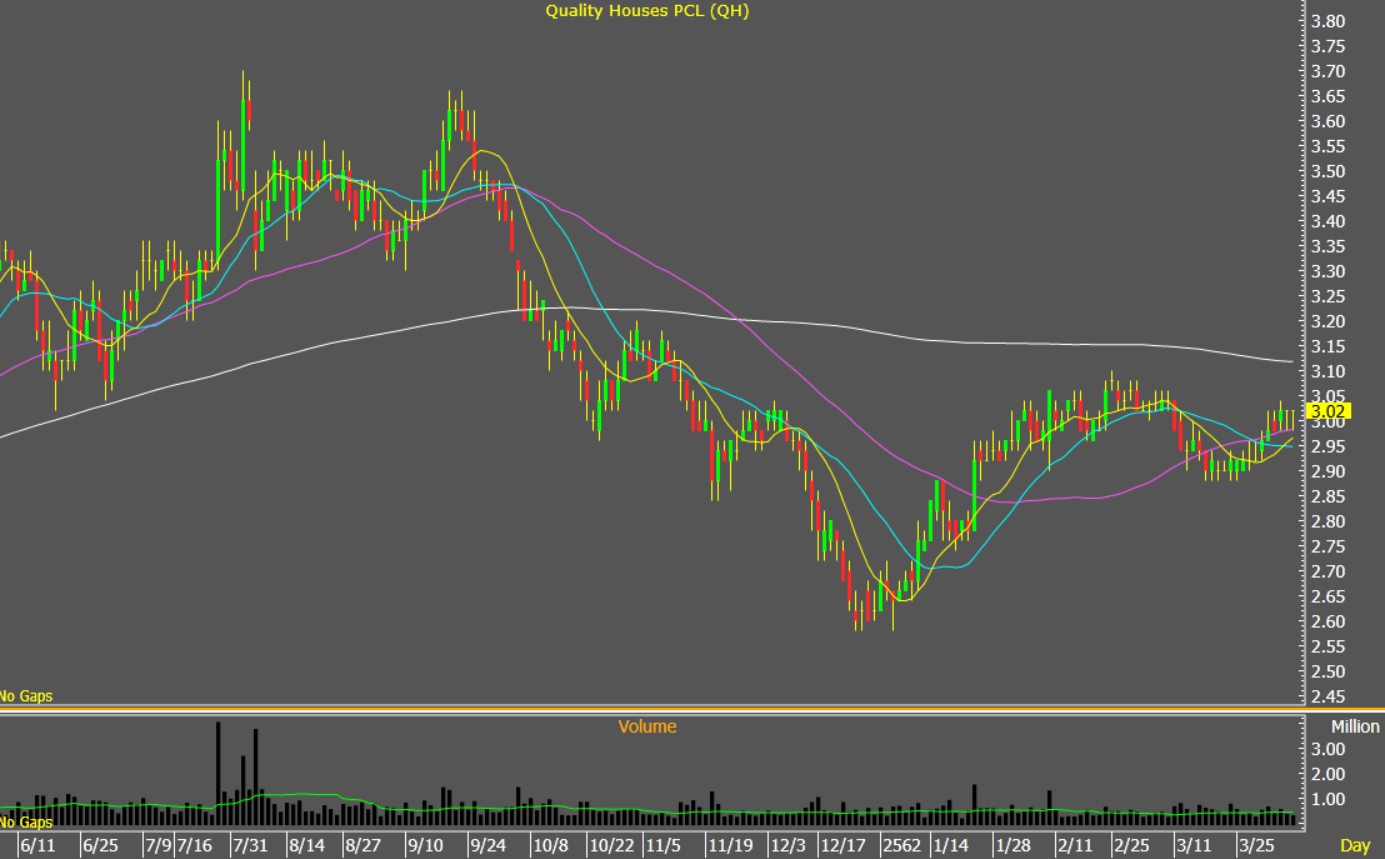
Task: Click the No Gaps label in volume panel
Action: (x=26, y=822)
